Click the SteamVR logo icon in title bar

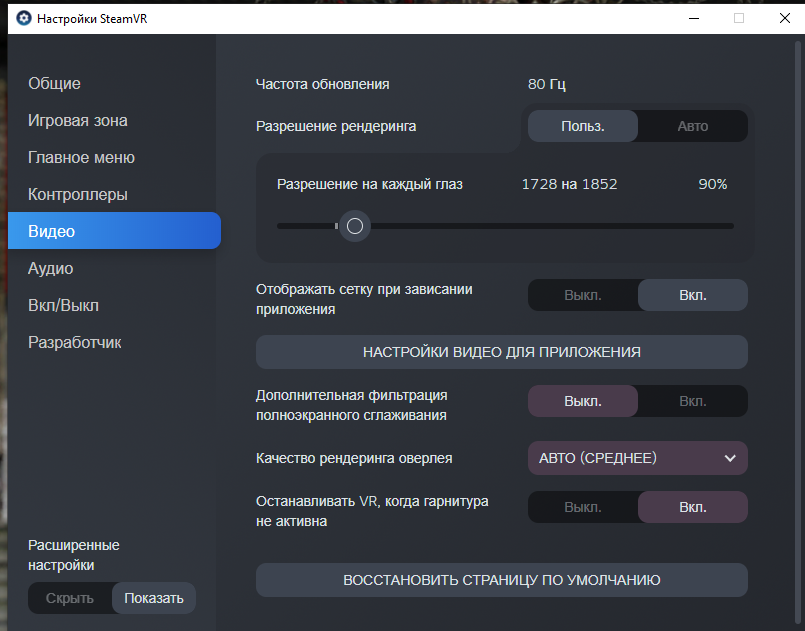pyautogui.click(x=24, y=18)
